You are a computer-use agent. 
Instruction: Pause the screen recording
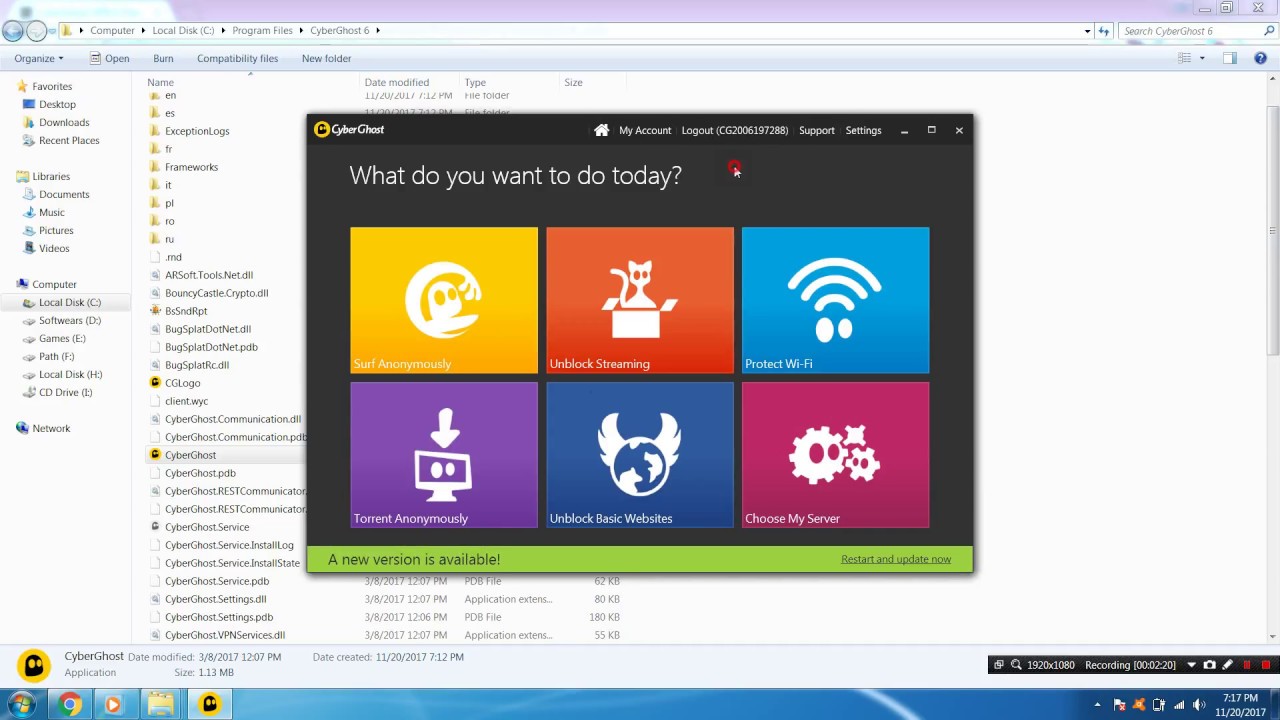[1247, 665]
